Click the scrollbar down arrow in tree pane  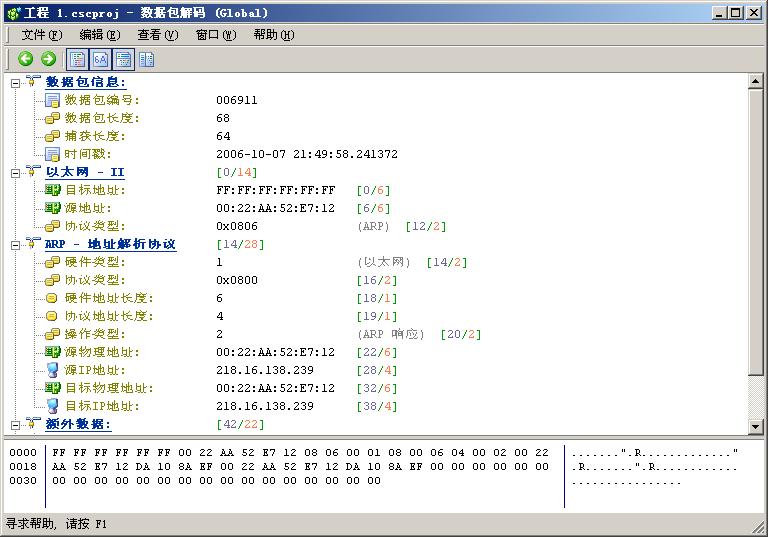click(755, 426)
